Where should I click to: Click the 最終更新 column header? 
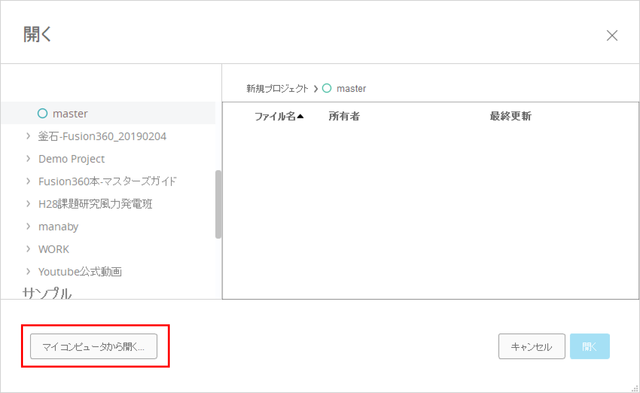pyautogui.click(x=511, y=116)
